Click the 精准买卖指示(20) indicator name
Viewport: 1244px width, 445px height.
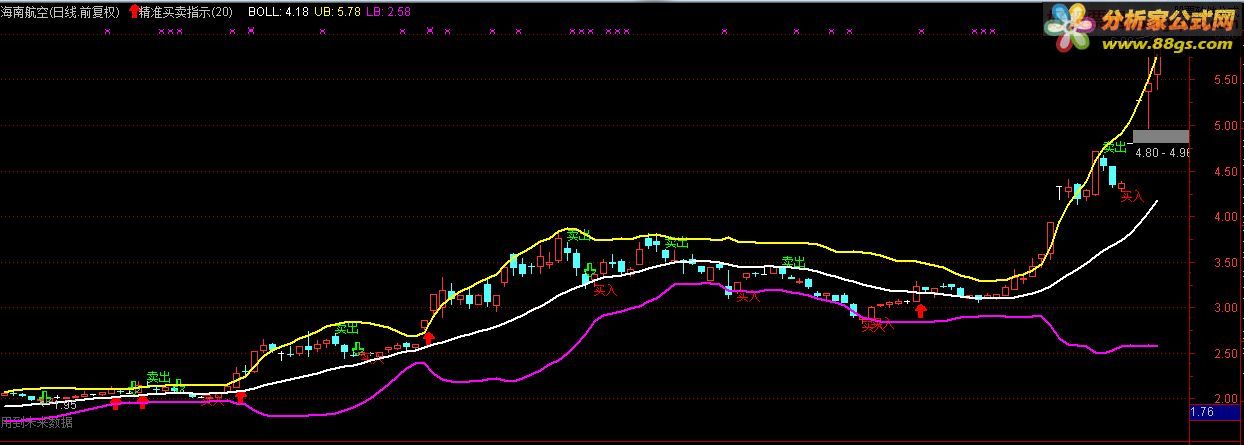click(187, 12)
